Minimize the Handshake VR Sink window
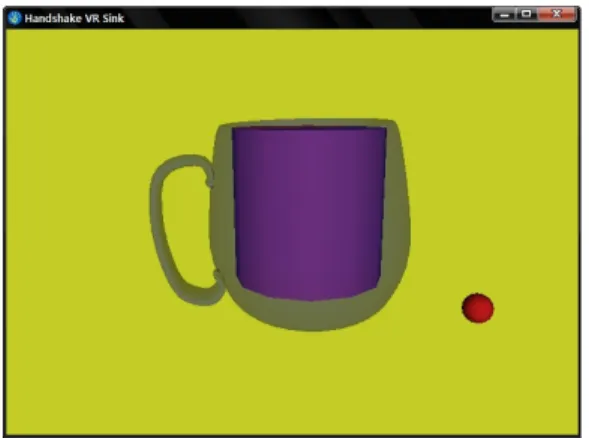The width and height of the screenshot is (589, 438). point(504,15)
